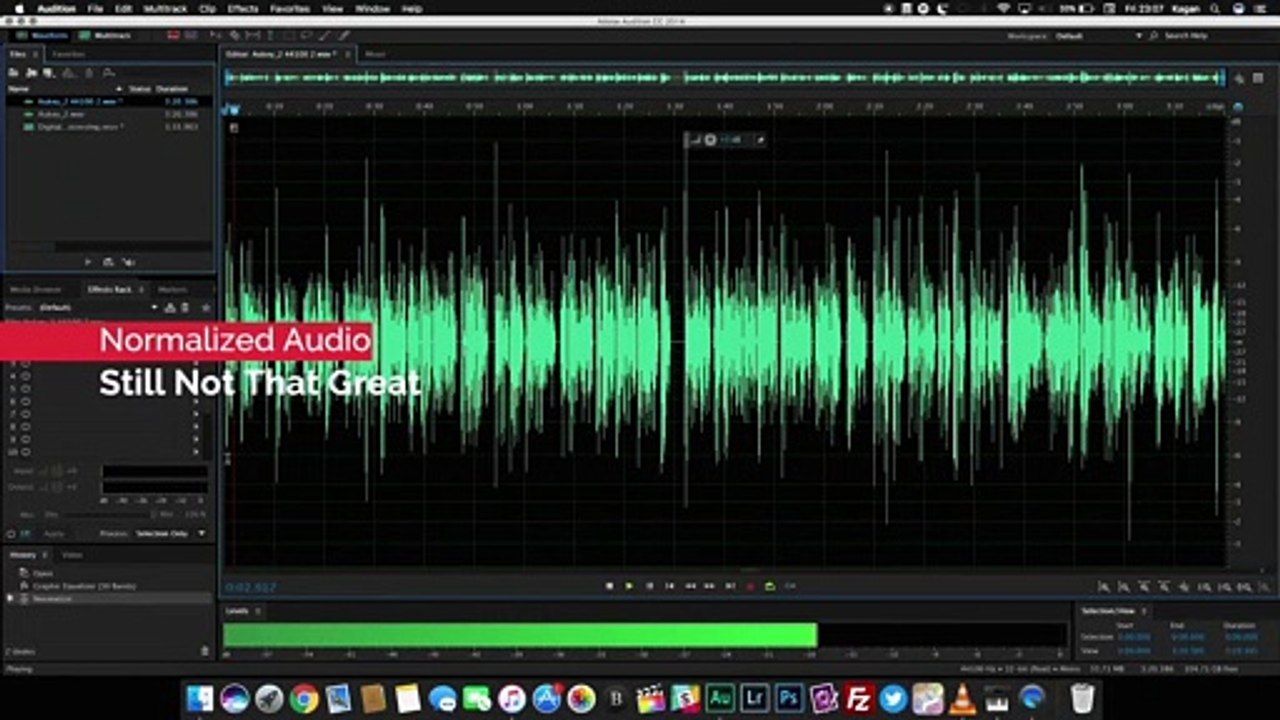
Task: Delete history with trash icon
Action: click(205, 650)
